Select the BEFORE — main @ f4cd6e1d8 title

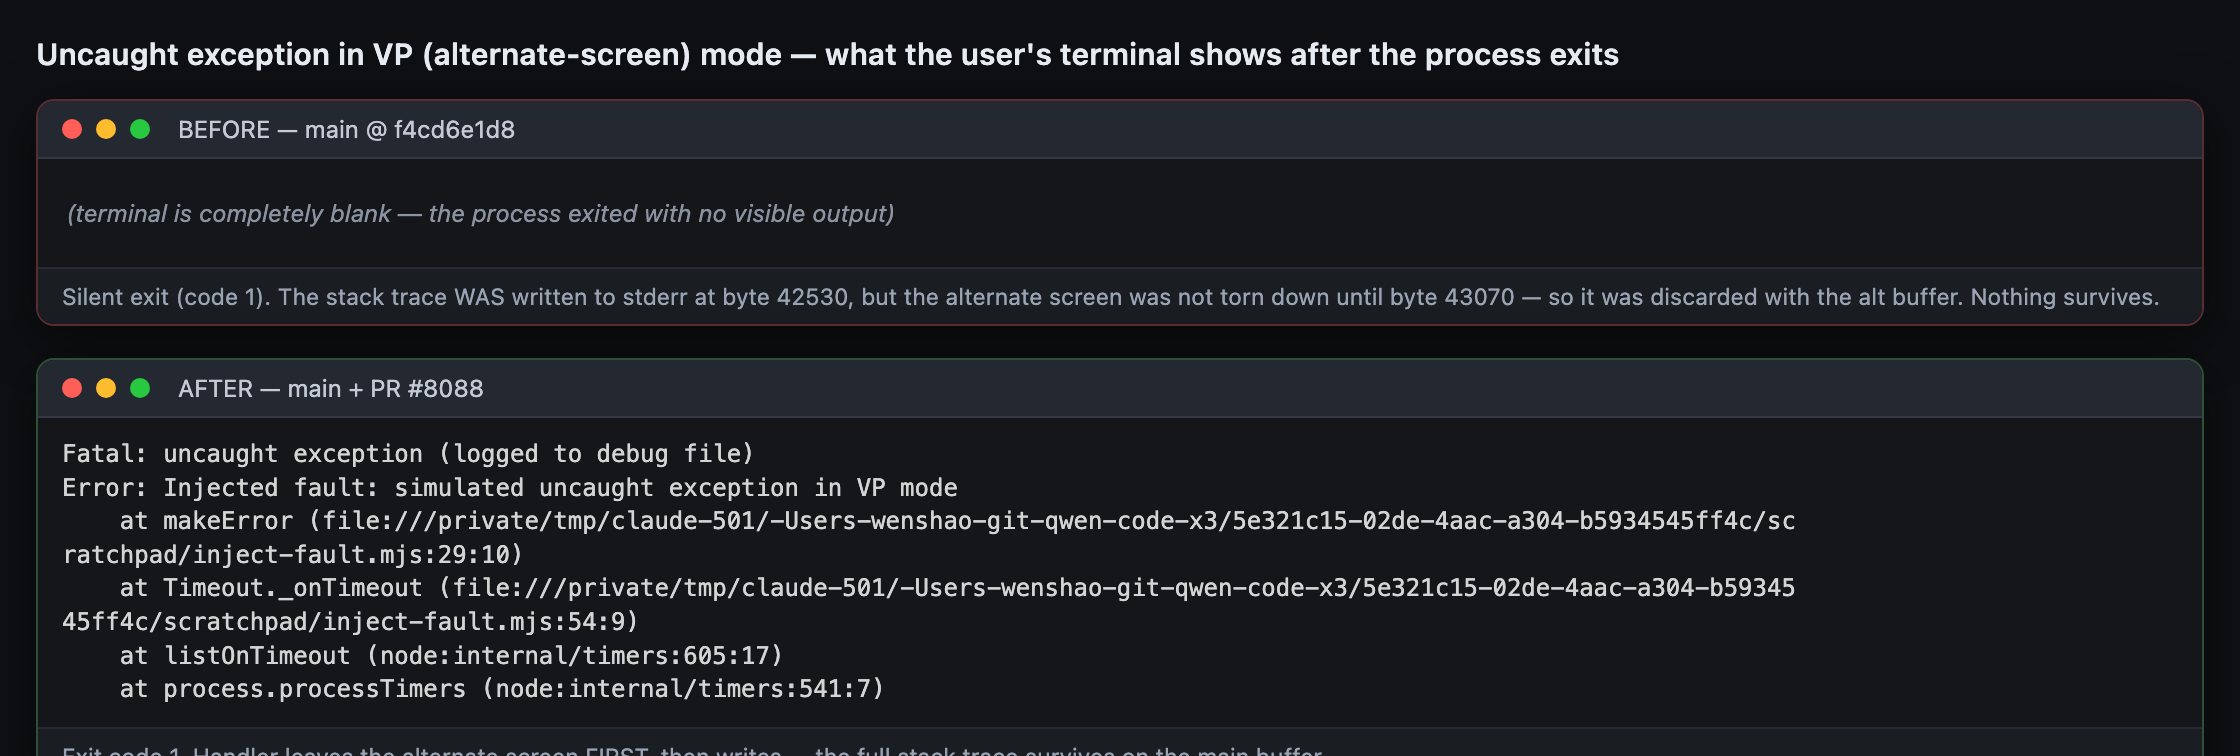pos(346,130)
